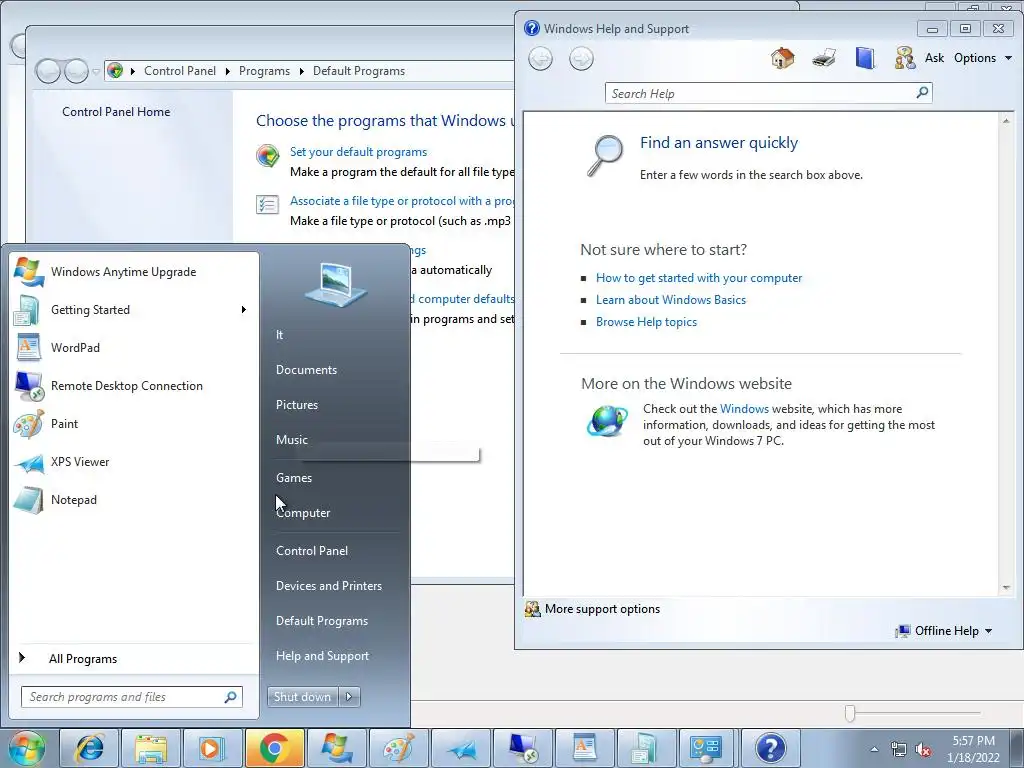Open Devices and Printers from Start menu
Viewport: 1024px width, 768px height.
click(328, 586)
